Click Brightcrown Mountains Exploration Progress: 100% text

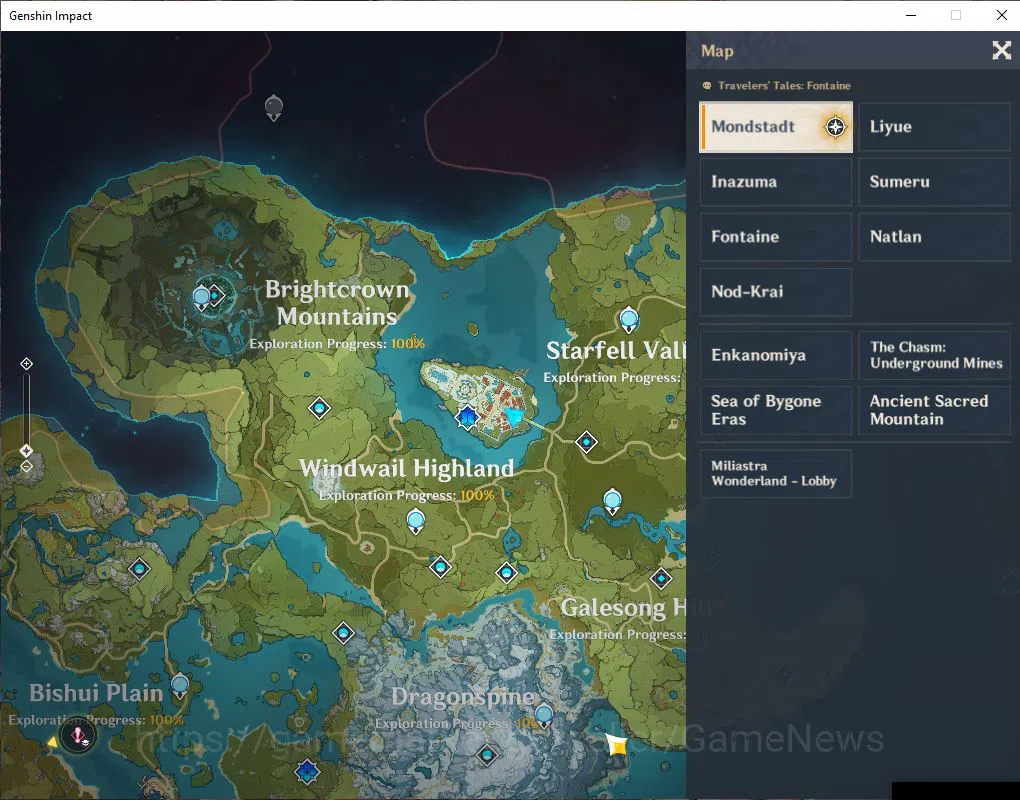(337, 343)
